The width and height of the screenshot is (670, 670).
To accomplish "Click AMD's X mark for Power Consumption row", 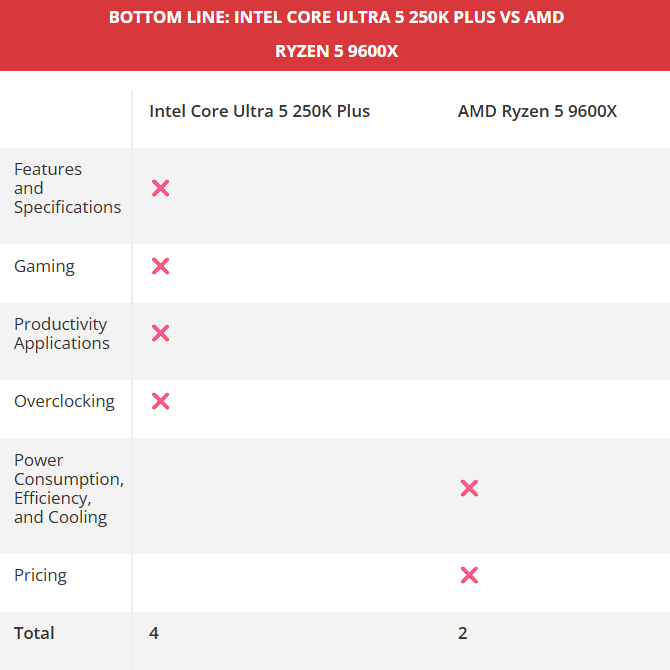I will click(x=469, y=488).
